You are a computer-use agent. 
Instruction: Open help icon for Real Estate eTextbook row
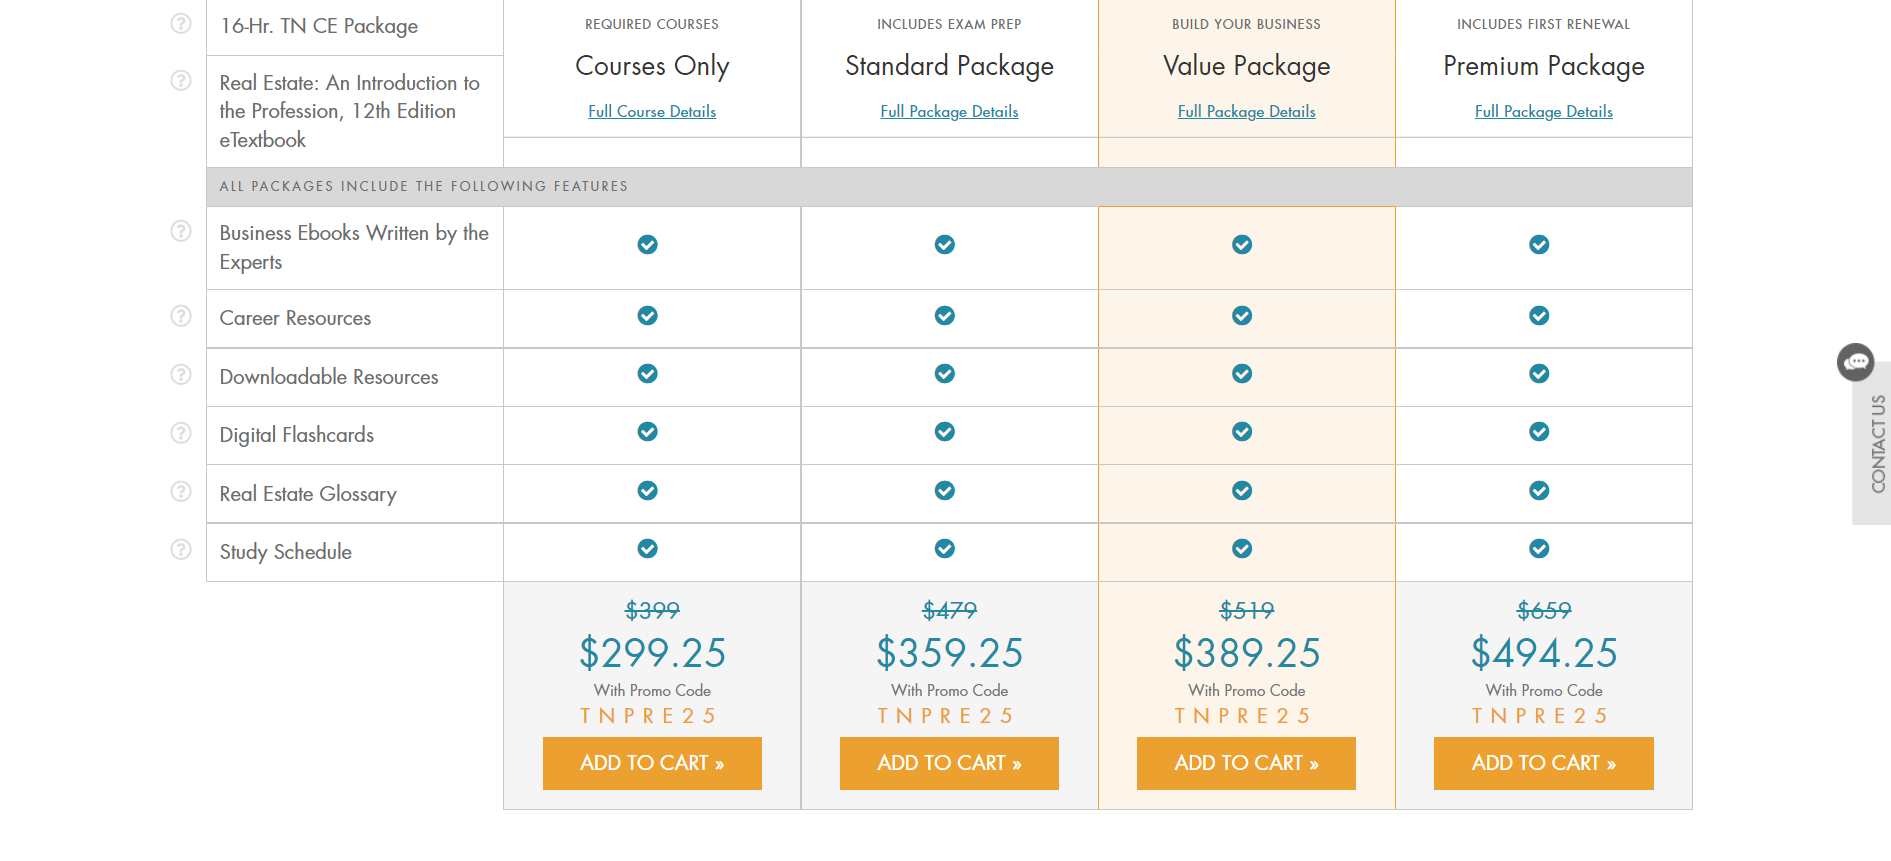click(181, 80)
